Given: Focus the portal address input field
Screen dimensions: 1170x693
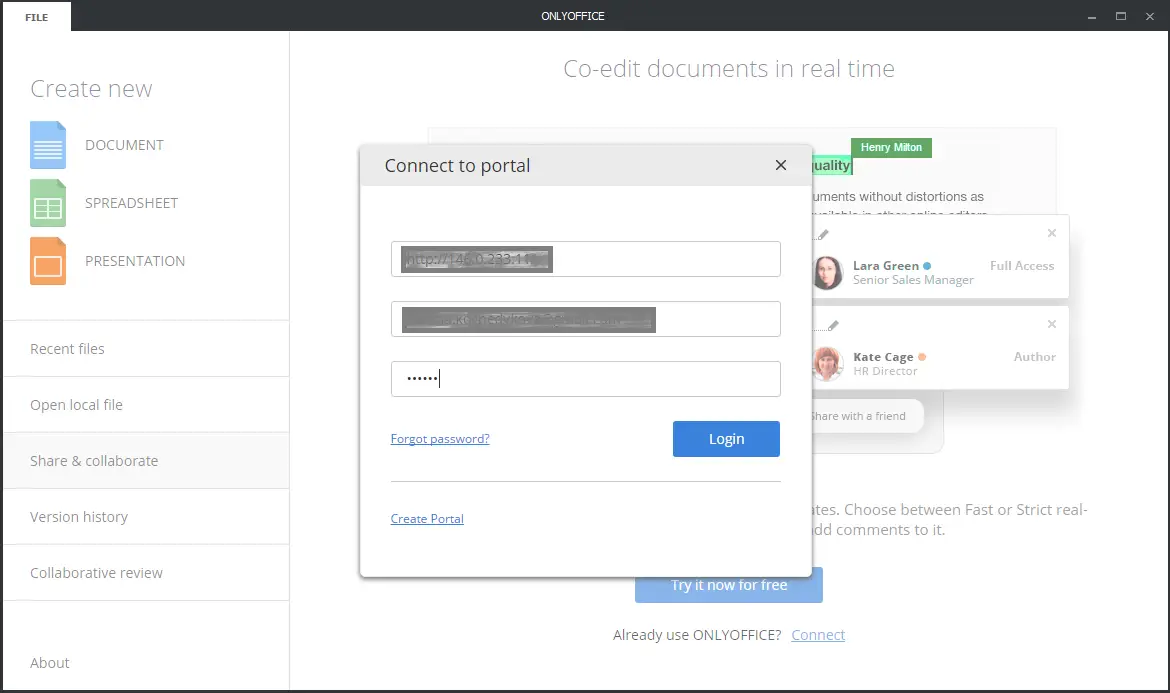Looking at the screenshot, I should [x=586, y=259].
